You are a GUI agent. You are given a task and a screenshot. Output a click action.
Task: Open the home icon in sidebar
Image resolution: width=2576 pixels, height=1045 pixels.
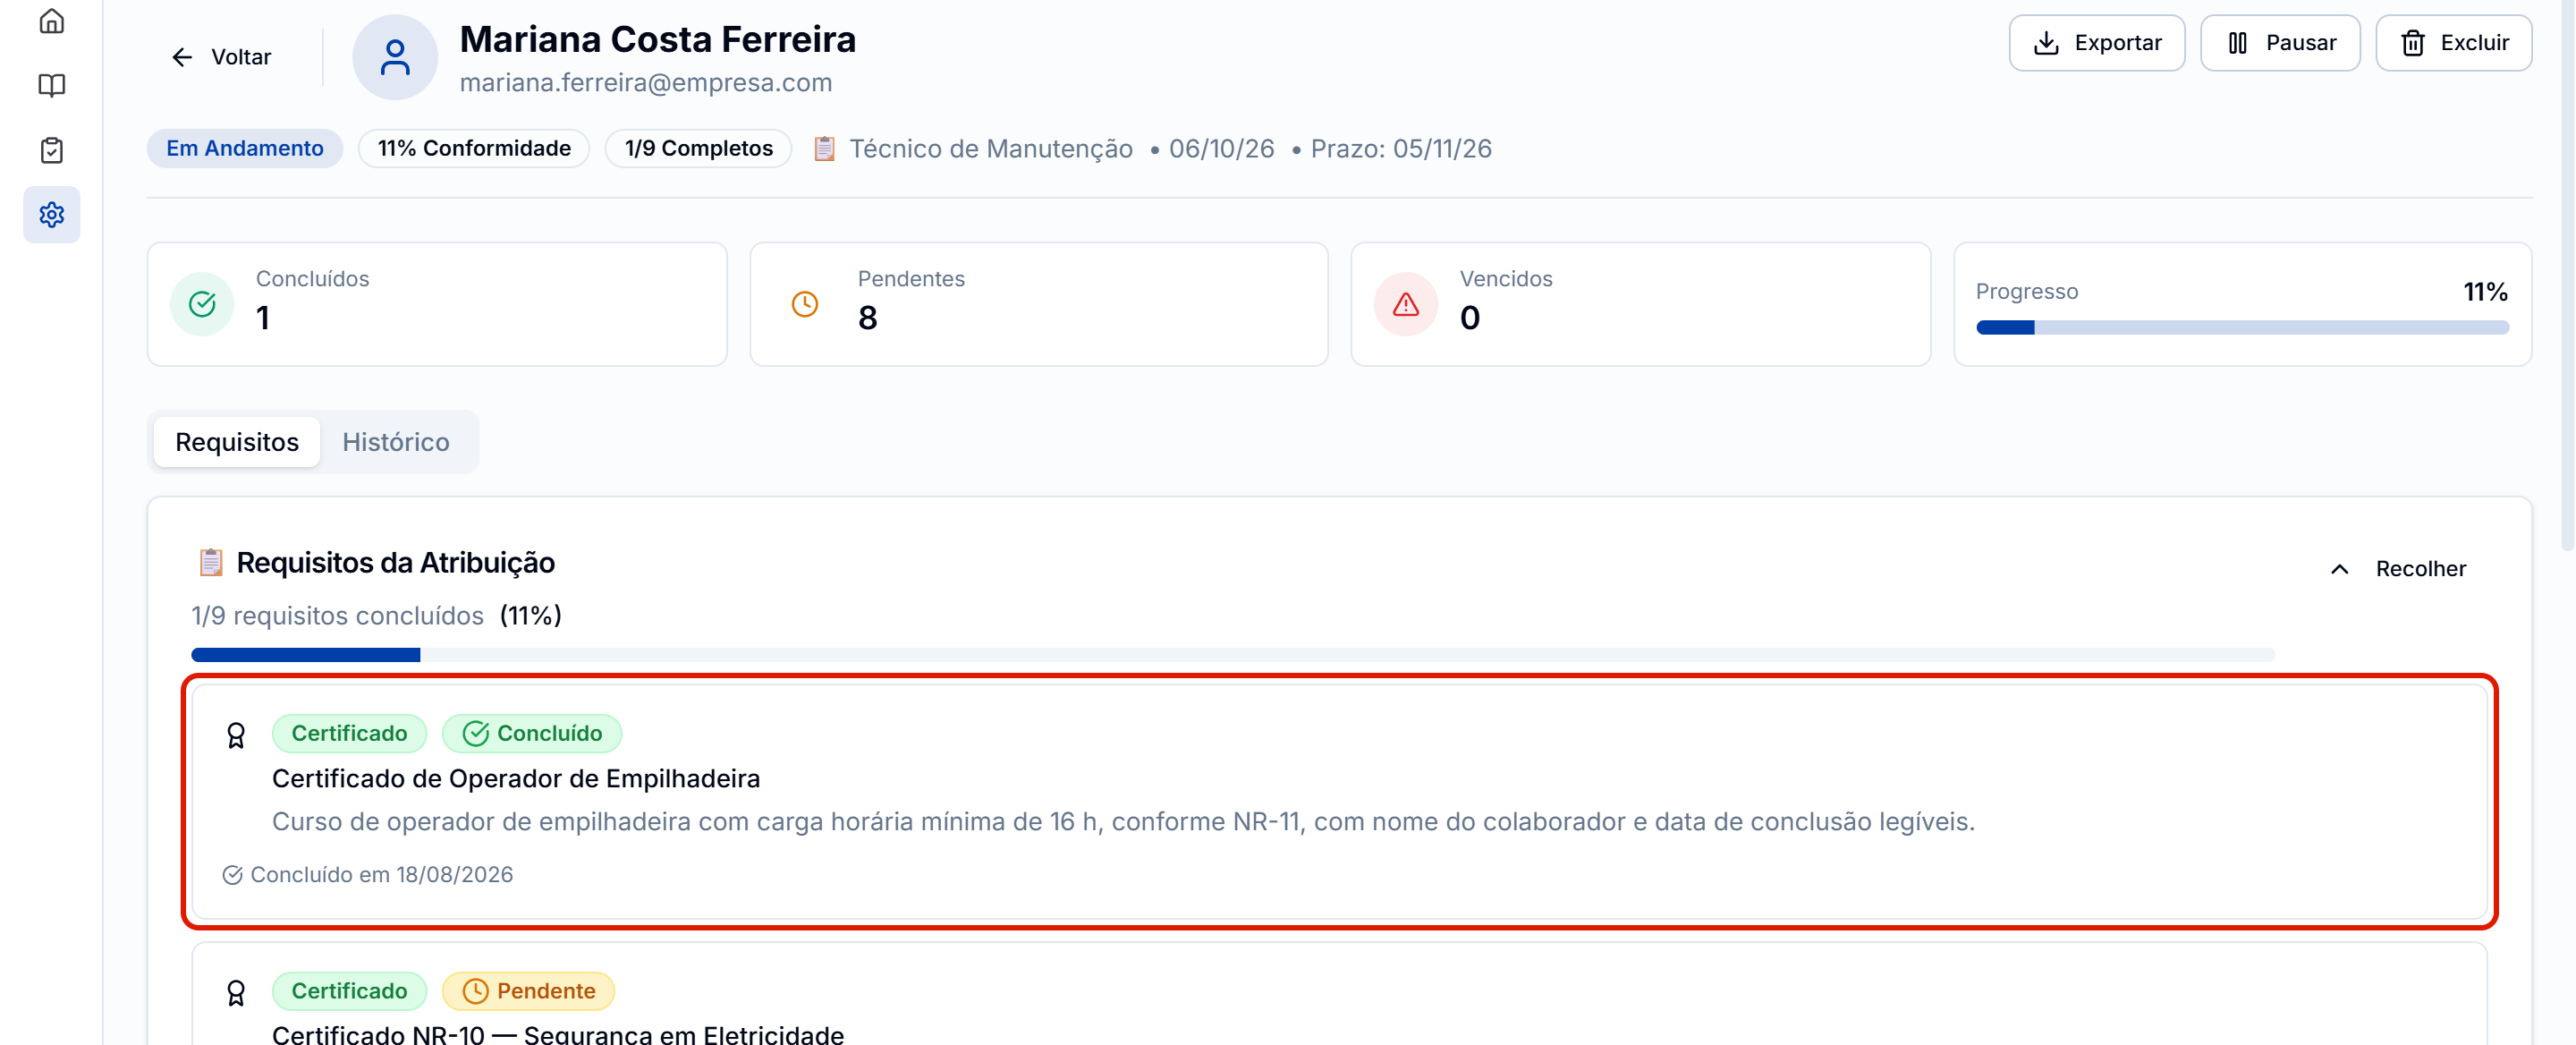(x=52, y=21)
